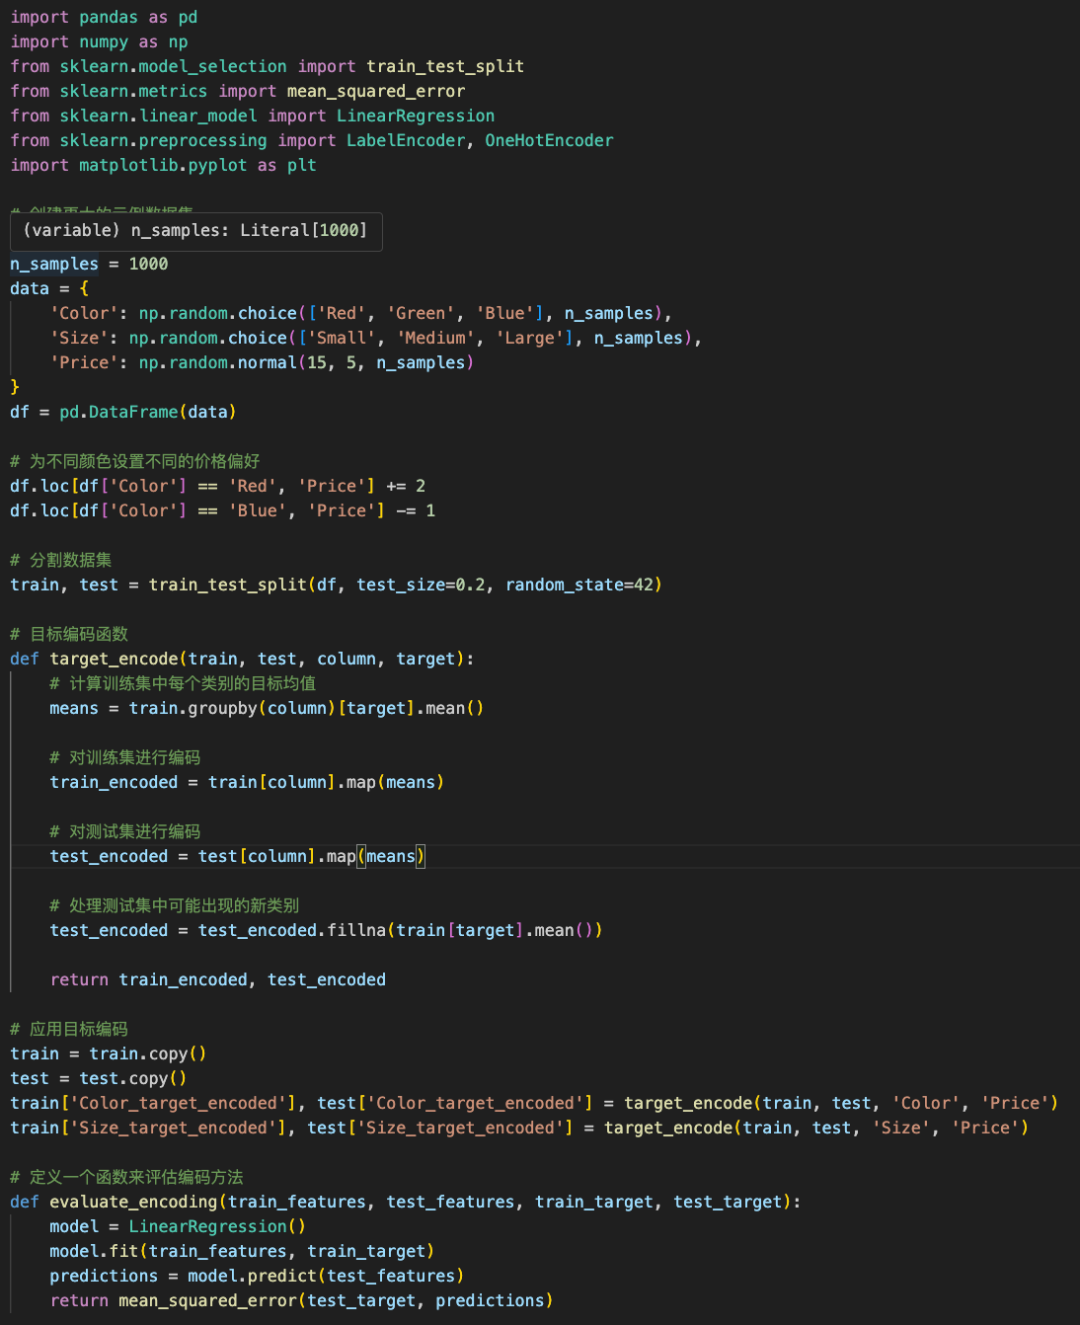This screenshot has width=1080, height=1325.
Task: Click the n_samples = 1000 assignment
Action: [x=90, y=263]
